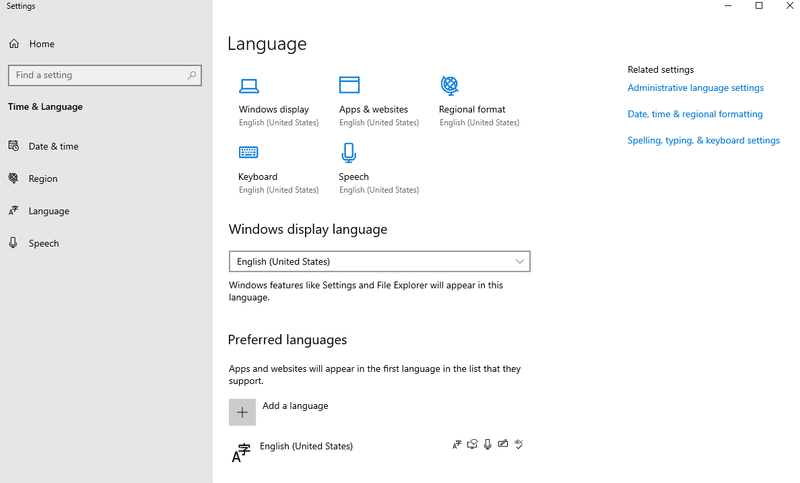
Task: Click Windows display tile label
Action: pos(274,109)
